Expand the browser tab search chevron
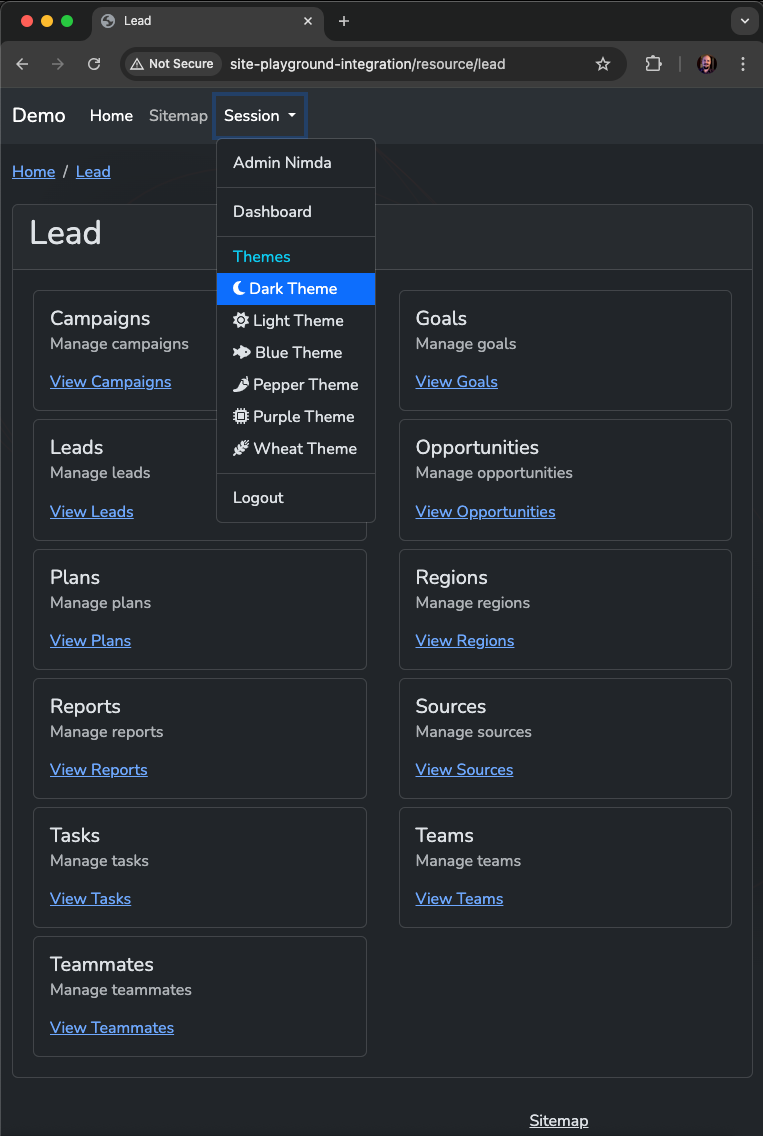Screen dimensions: 763x1136 click(744, 21)
